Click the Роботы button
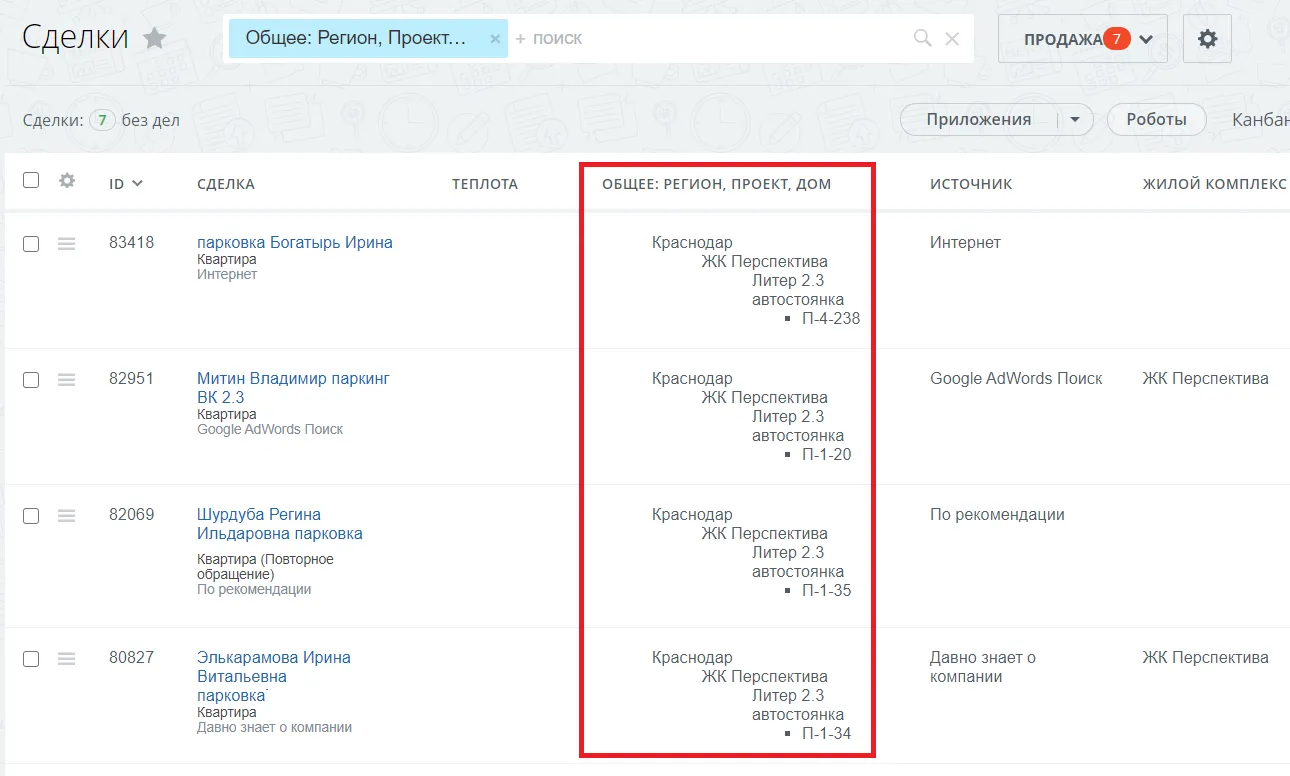1290x776 pixels. point(1156,120)
